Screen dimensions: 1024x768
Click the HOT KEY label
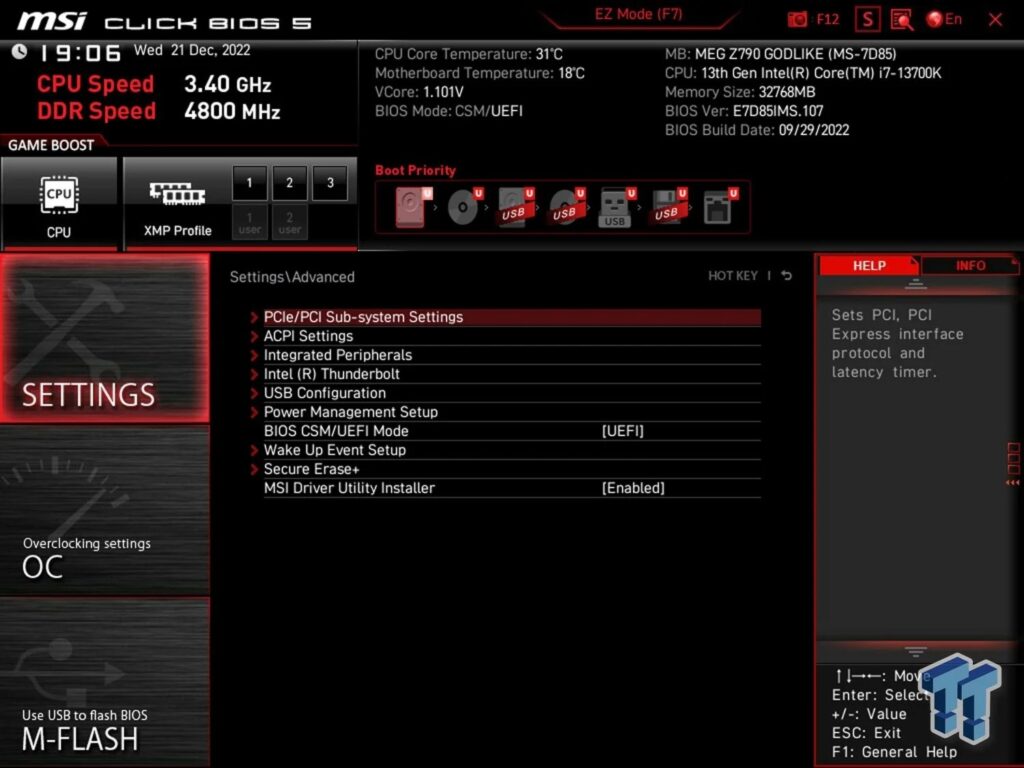[733, 276]
